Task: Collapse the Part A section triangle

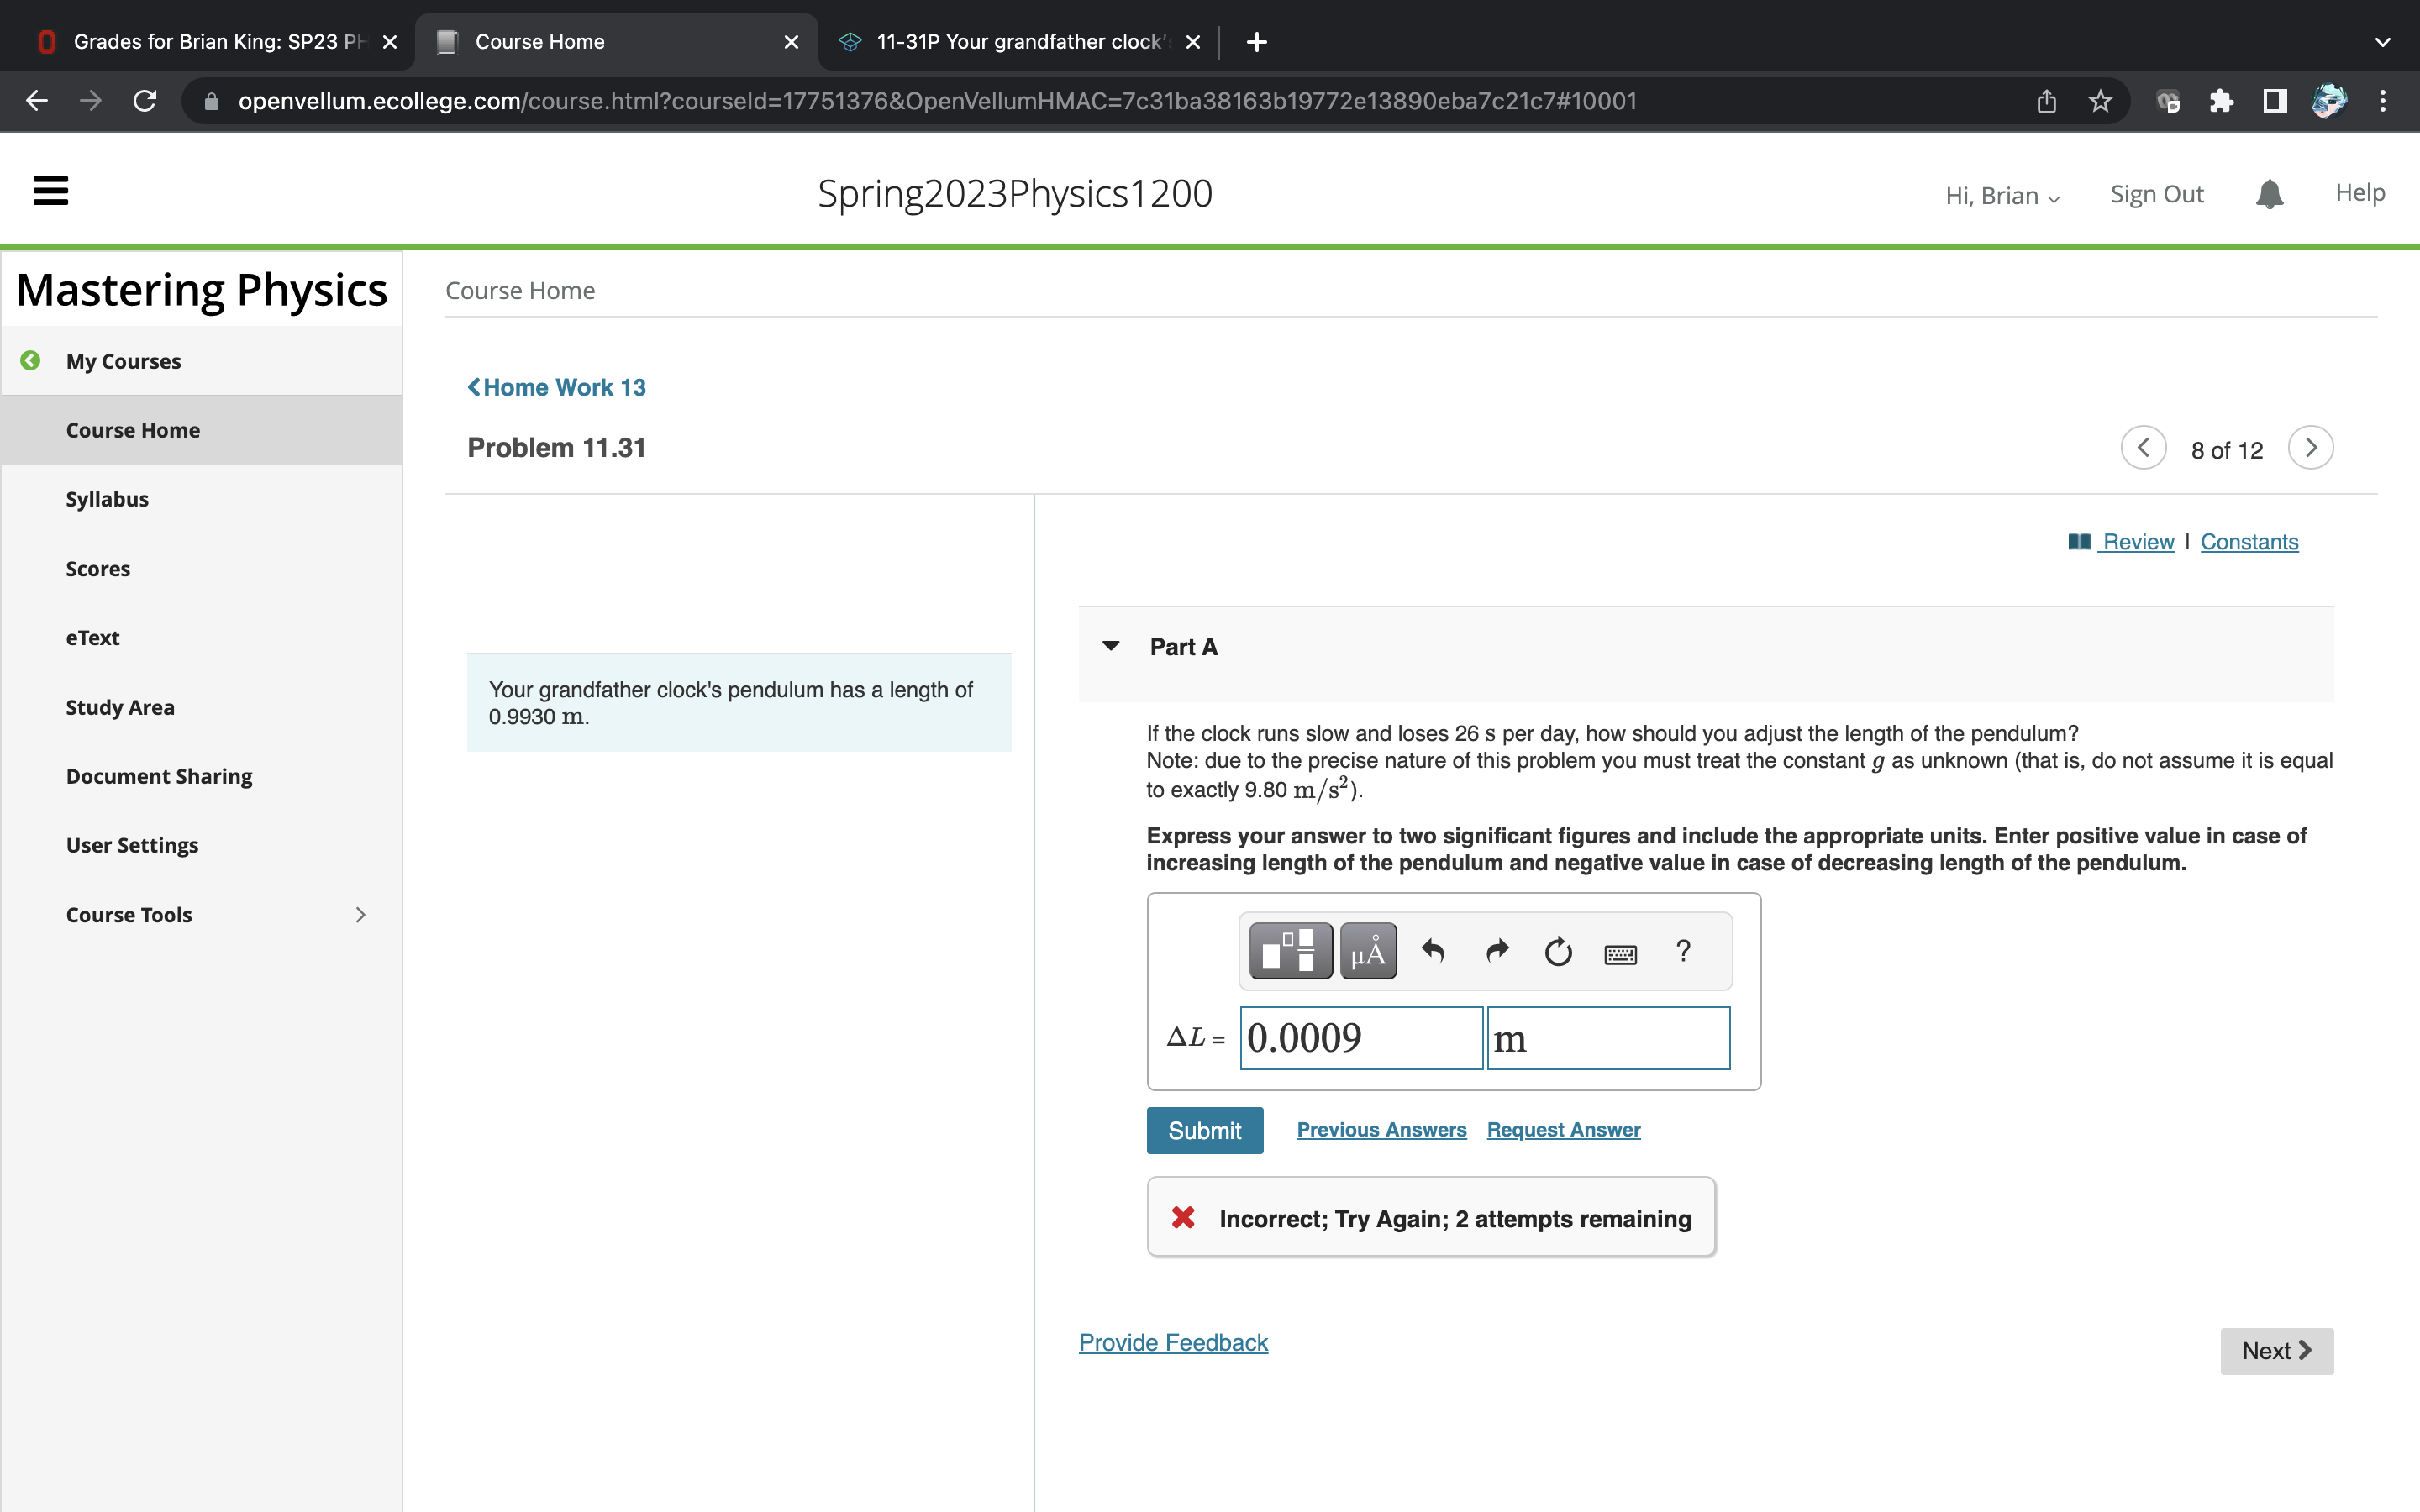Action: click(x=1110, y=646)
